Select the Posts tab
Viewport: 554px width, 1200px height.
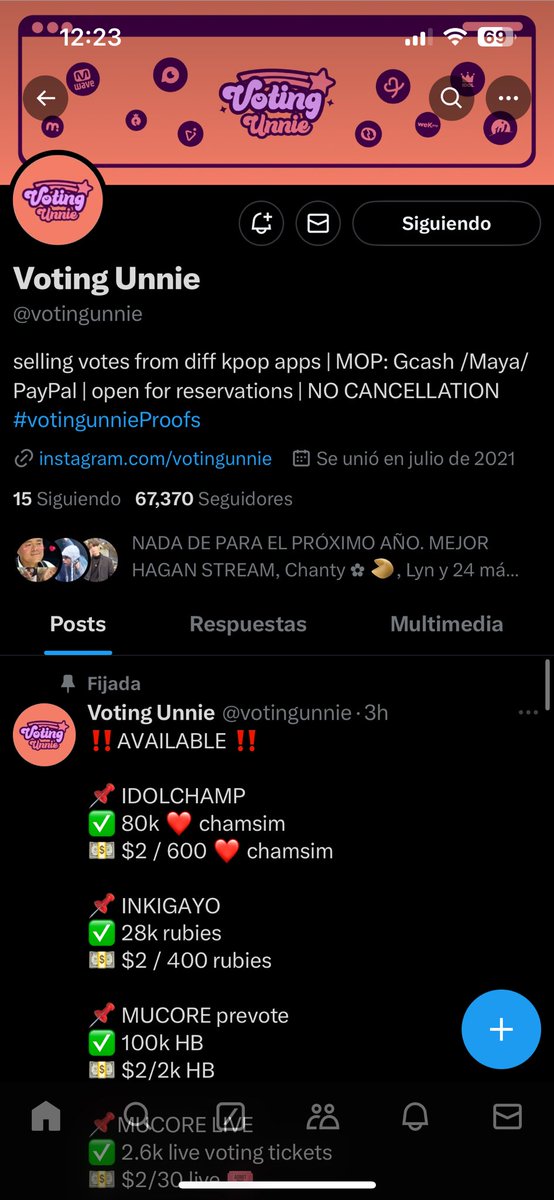[78, 624]
